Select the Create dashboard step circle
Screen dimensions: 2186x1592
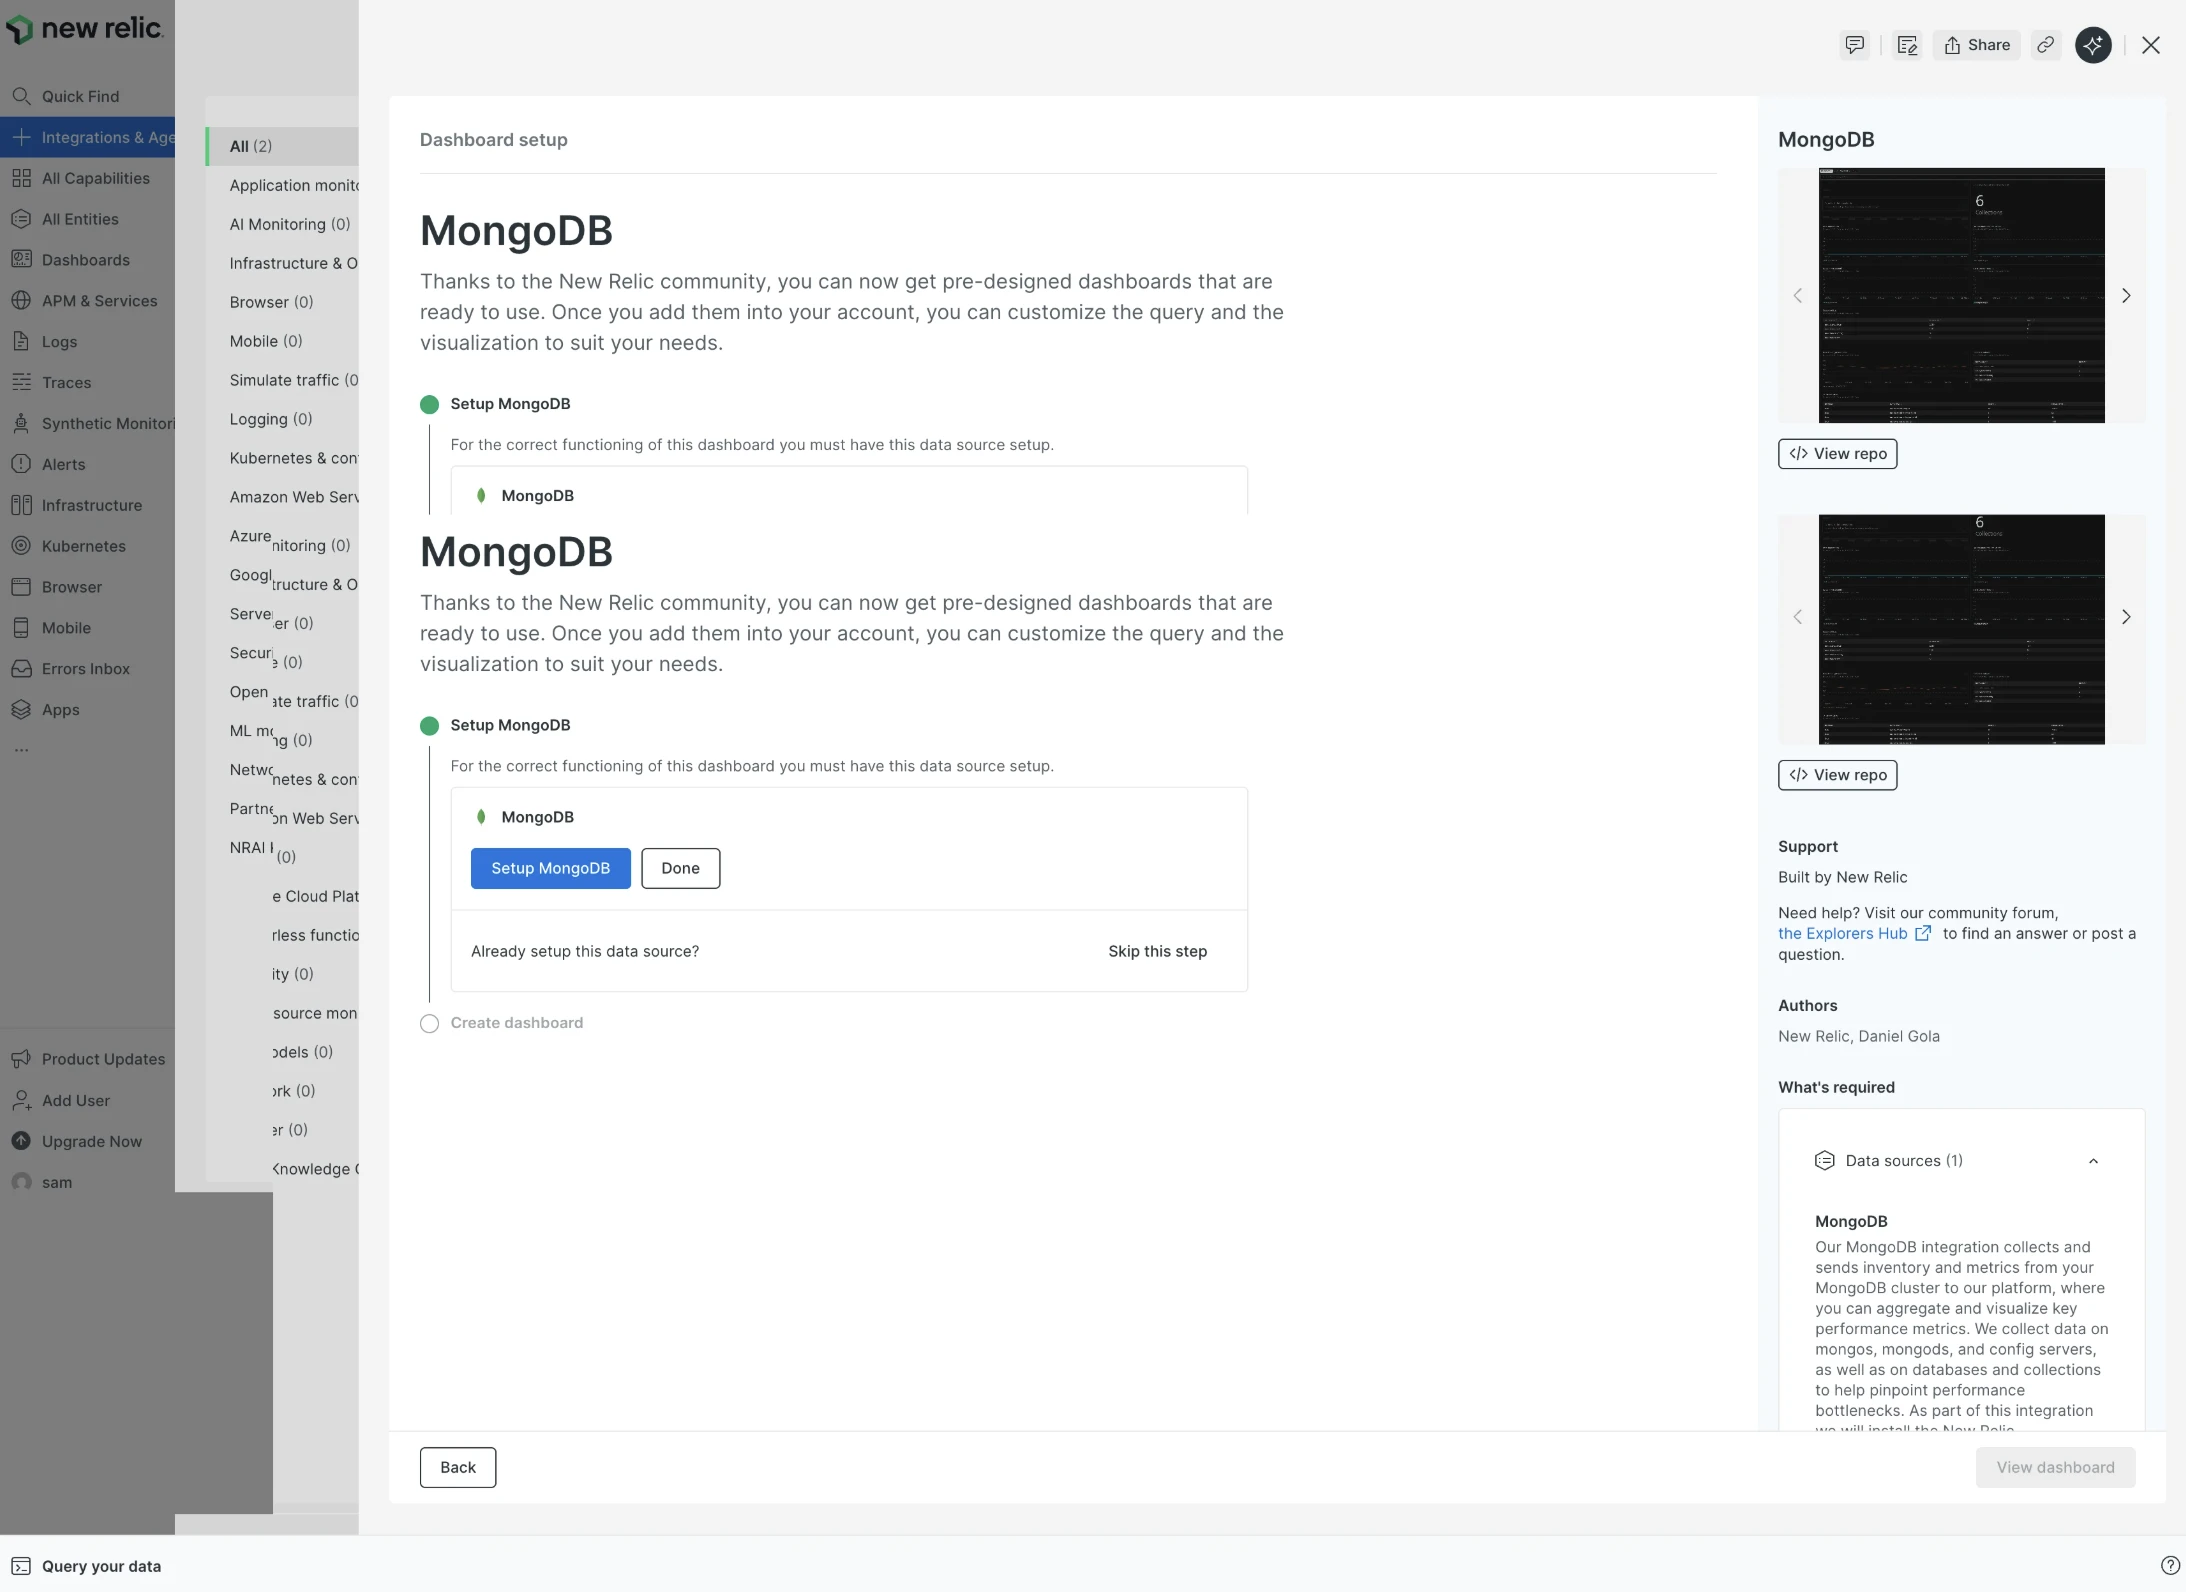[x=430, y=1023]
